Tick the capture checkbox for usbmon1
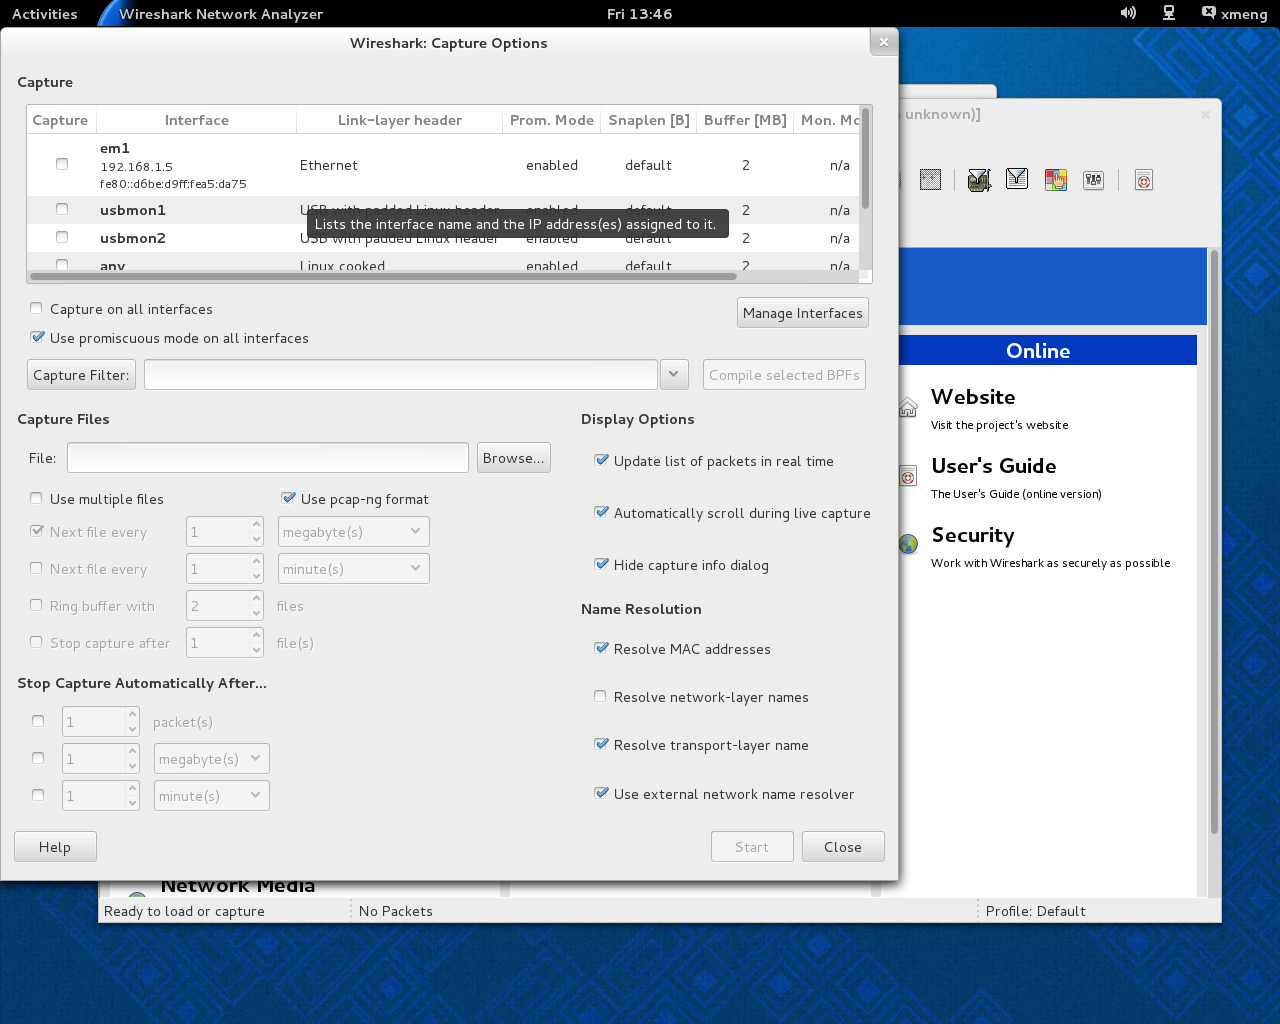 (x=62, y=209)
